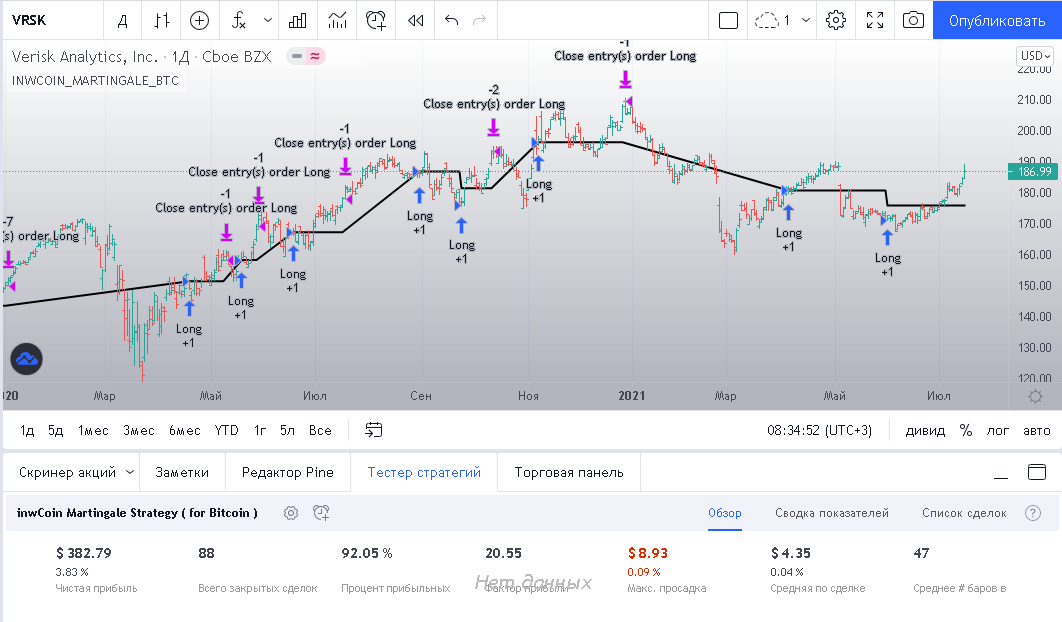Viewport: 1062px width, 622px height.
Task: Open the cloud layout dropdown arrow
Action: click(x=806, y=20)
